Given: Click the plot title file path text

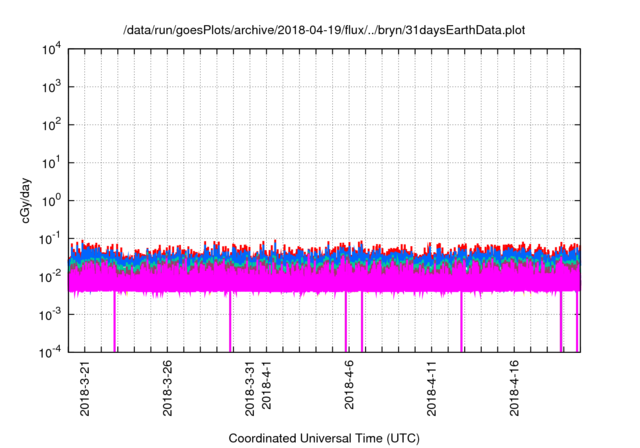Looking at the screenshot, I should (323, 31).
